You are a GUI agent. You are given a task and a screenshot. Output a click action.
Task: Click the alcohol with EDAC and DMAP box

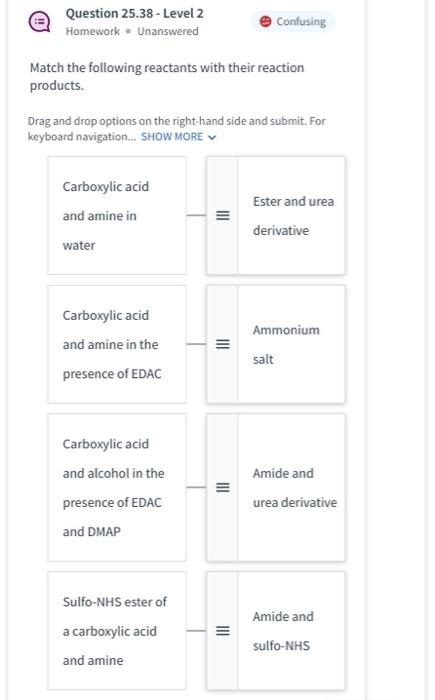(117, 488)
